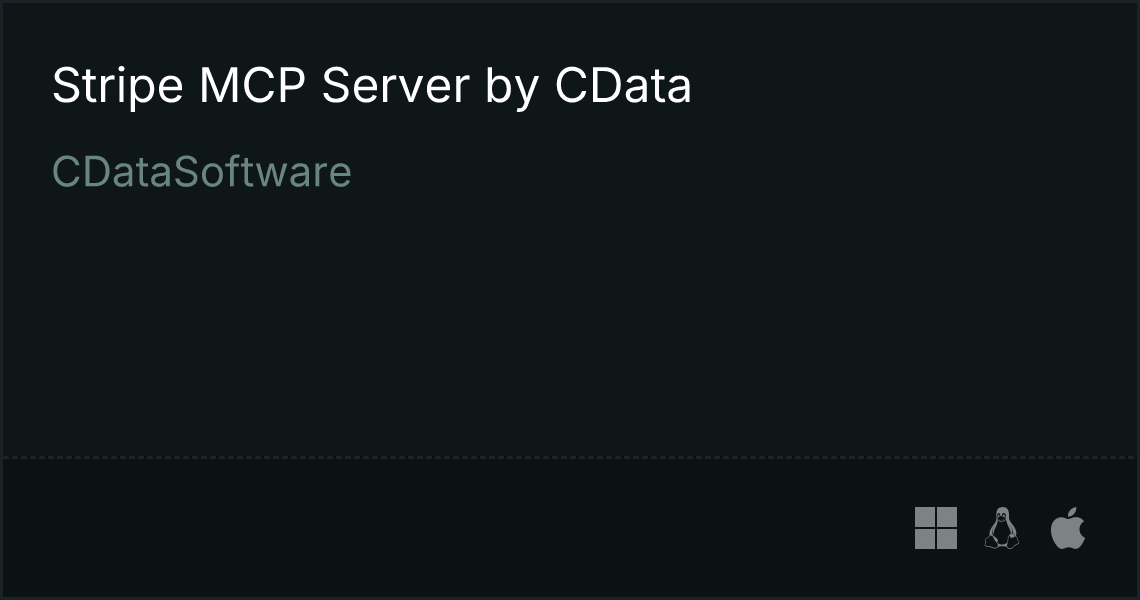The height and width of the screenshot is (600, 1140).
Task: Click the dashed divider above the footer
Action: click(x=570, y=457)
